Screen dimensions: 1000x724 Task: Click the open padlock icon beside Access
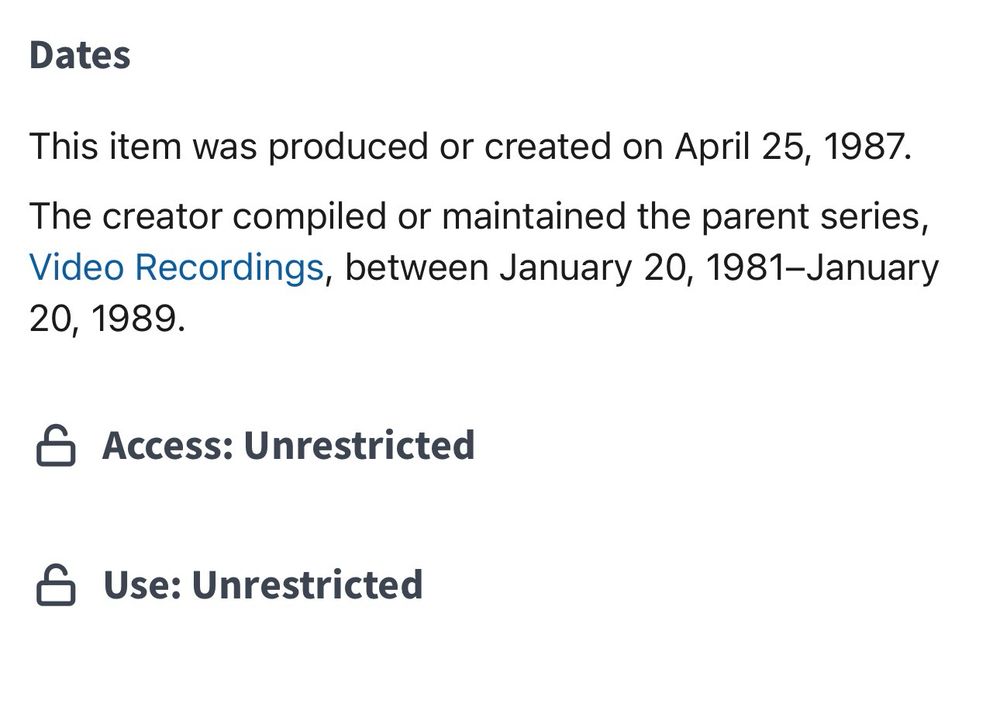coord(56,445)
